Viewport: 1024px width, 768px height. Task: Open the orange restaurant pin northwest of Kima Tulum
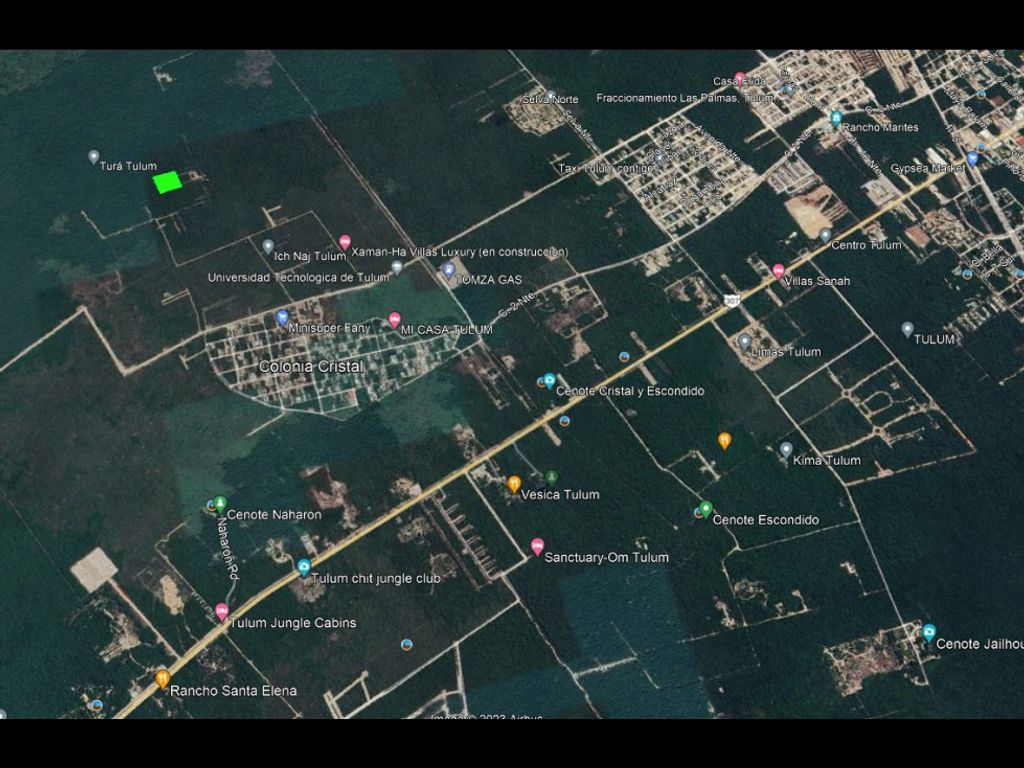pos(724,441)
